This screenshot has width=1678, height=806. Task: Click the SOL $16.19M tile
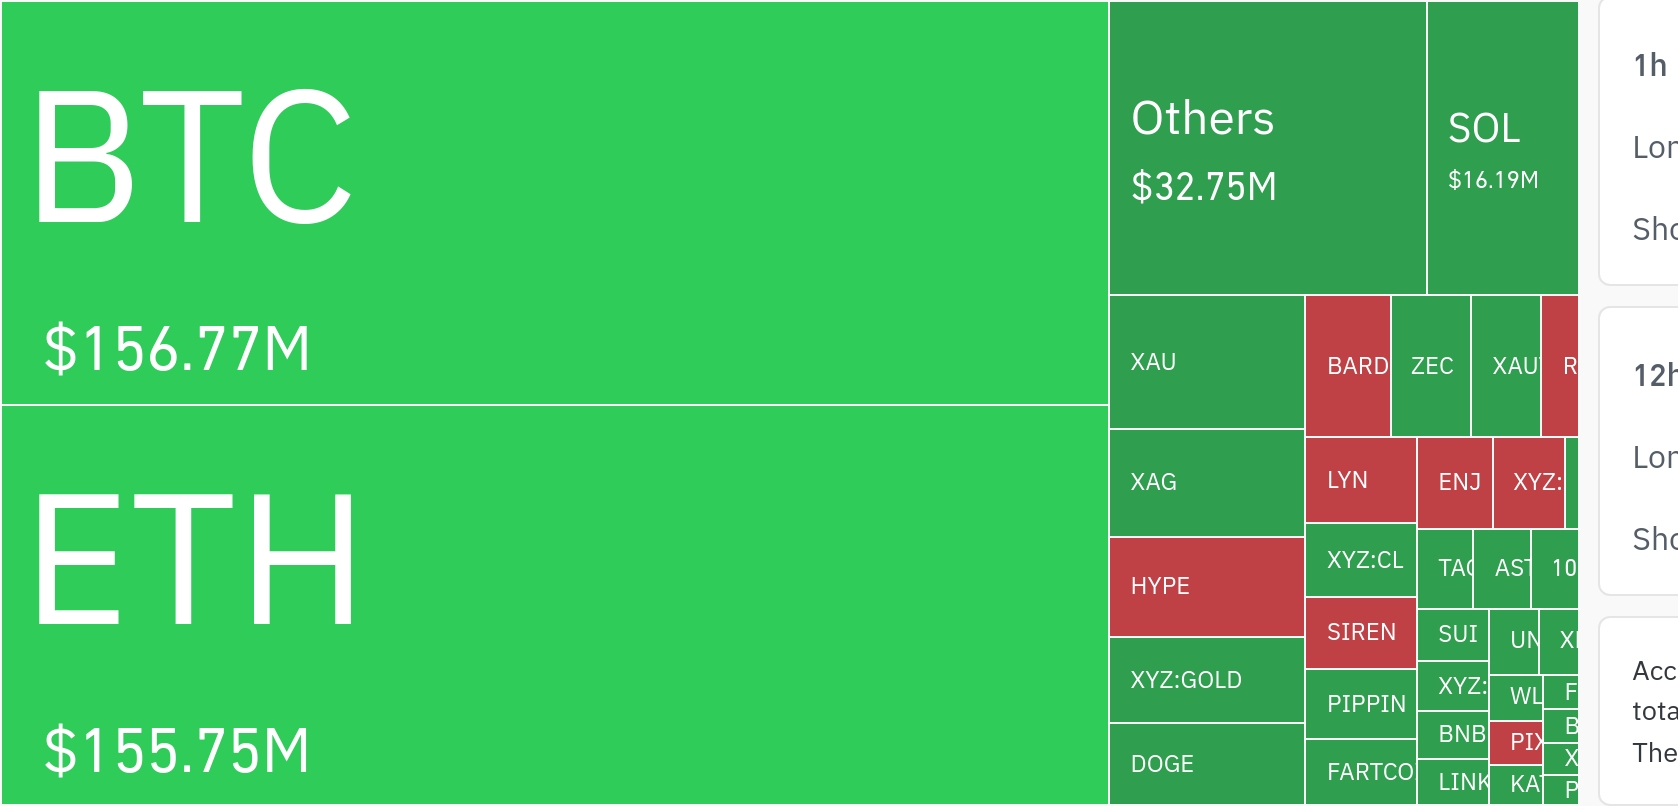coord(1502,148)
